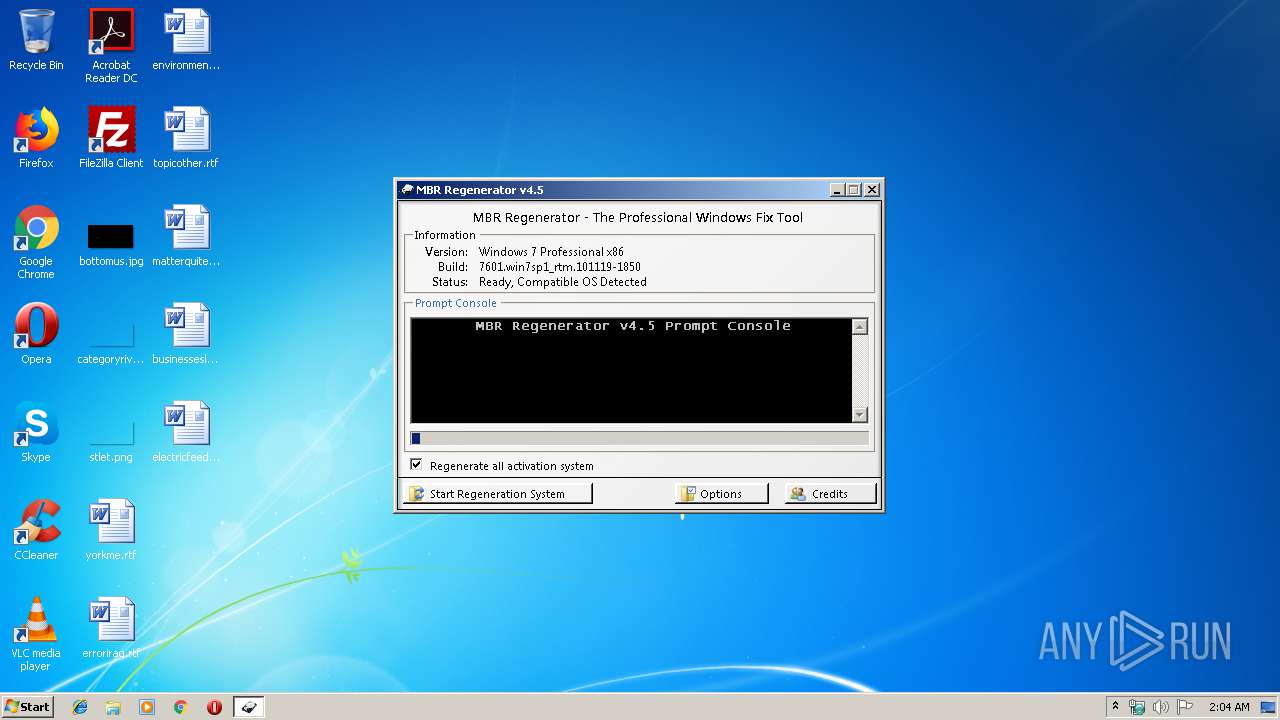Open FileZilla Client shortcut
The image size is (1280, 720).
pos(111,138)
